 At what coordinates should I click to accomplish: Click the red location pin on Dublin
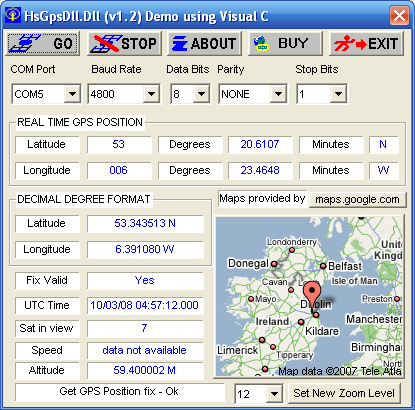[x=312, y=295]
